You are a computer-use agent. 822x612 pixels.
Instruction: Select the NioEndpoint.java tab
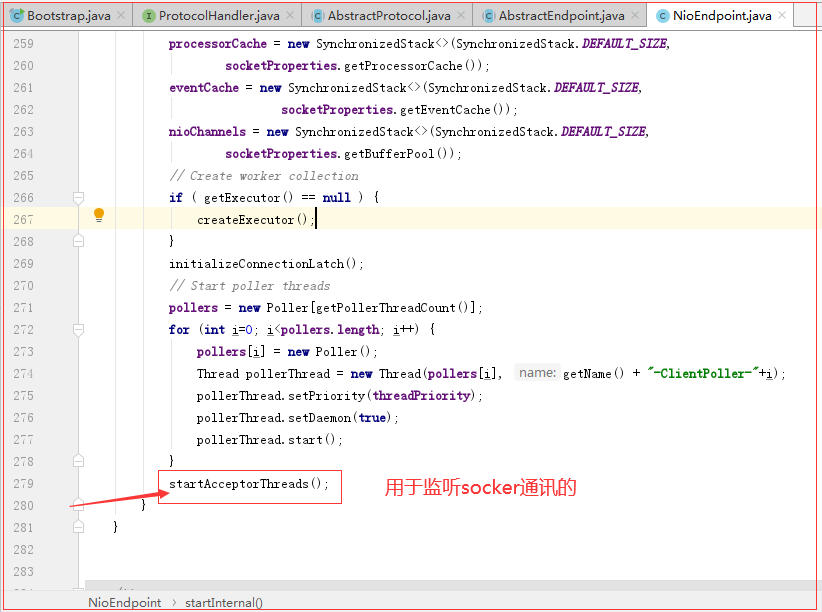pyautogui.click(x=722, y=16)
